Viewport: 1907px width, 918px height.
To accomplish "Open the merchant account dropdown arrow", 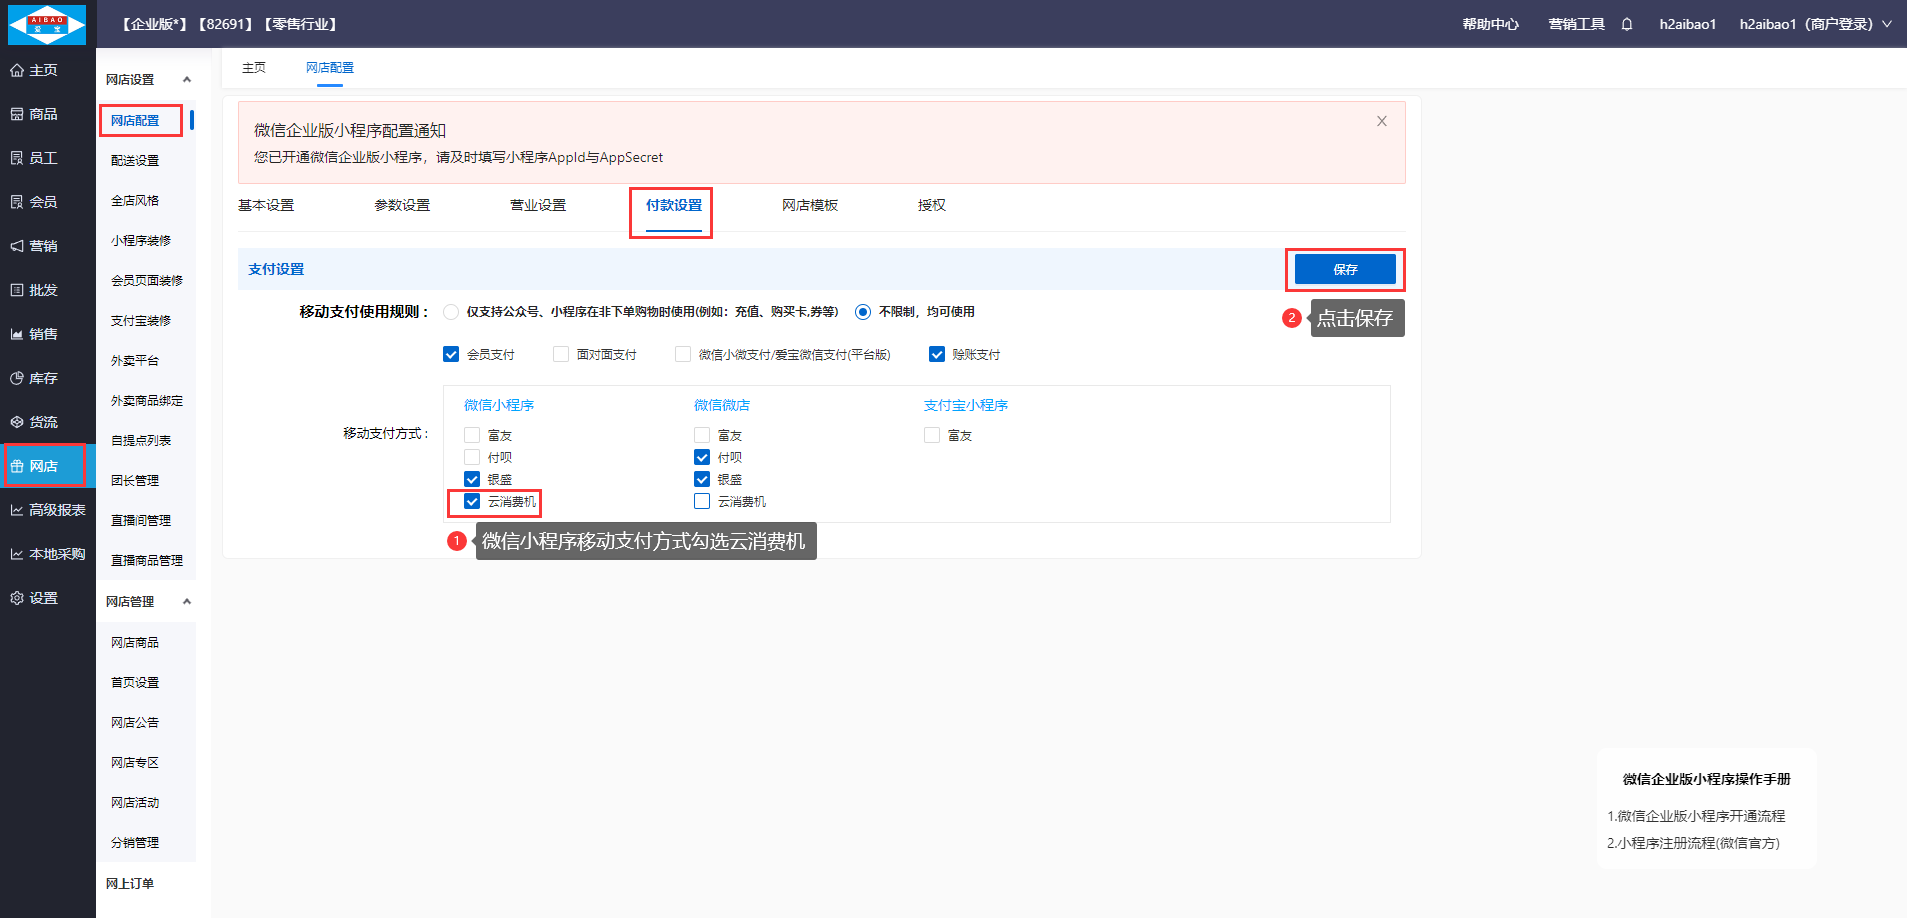I will [x=1887, y=24].
